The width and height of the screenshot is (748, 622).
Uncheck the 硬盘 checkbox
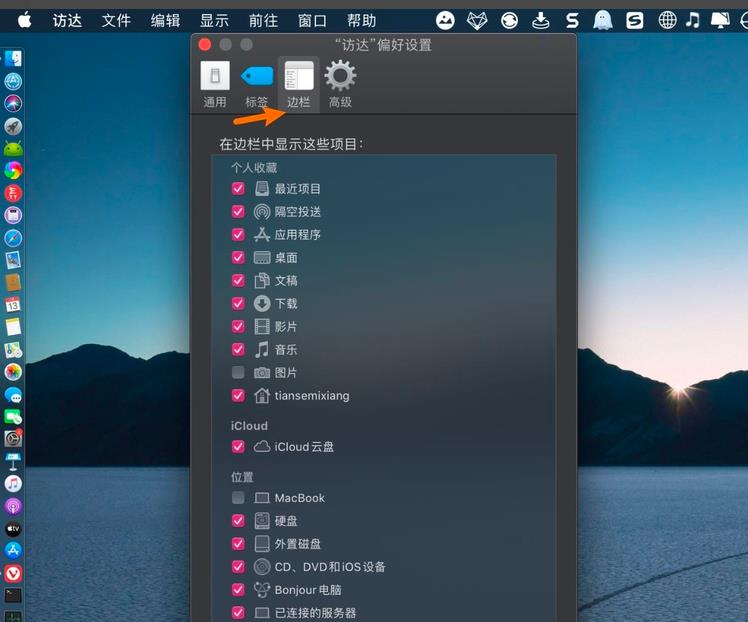point(238,520)
